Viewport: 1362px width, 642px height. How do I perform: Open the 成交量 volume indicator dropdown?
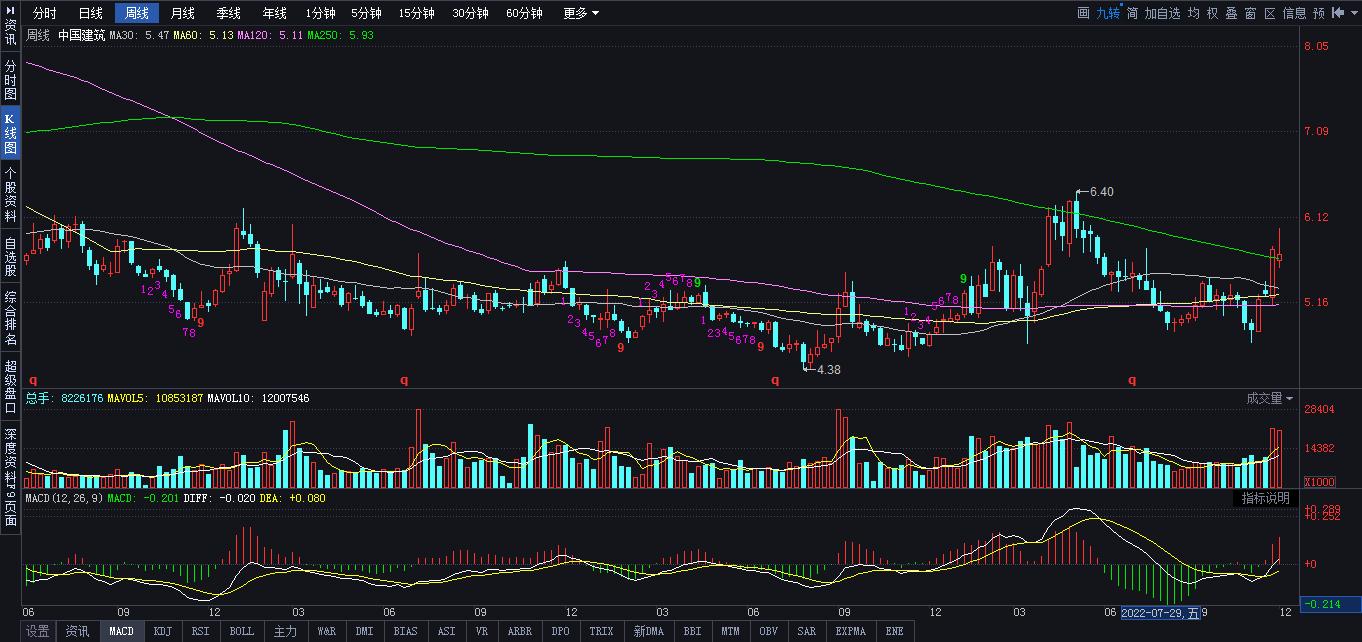click(1269, 399)
